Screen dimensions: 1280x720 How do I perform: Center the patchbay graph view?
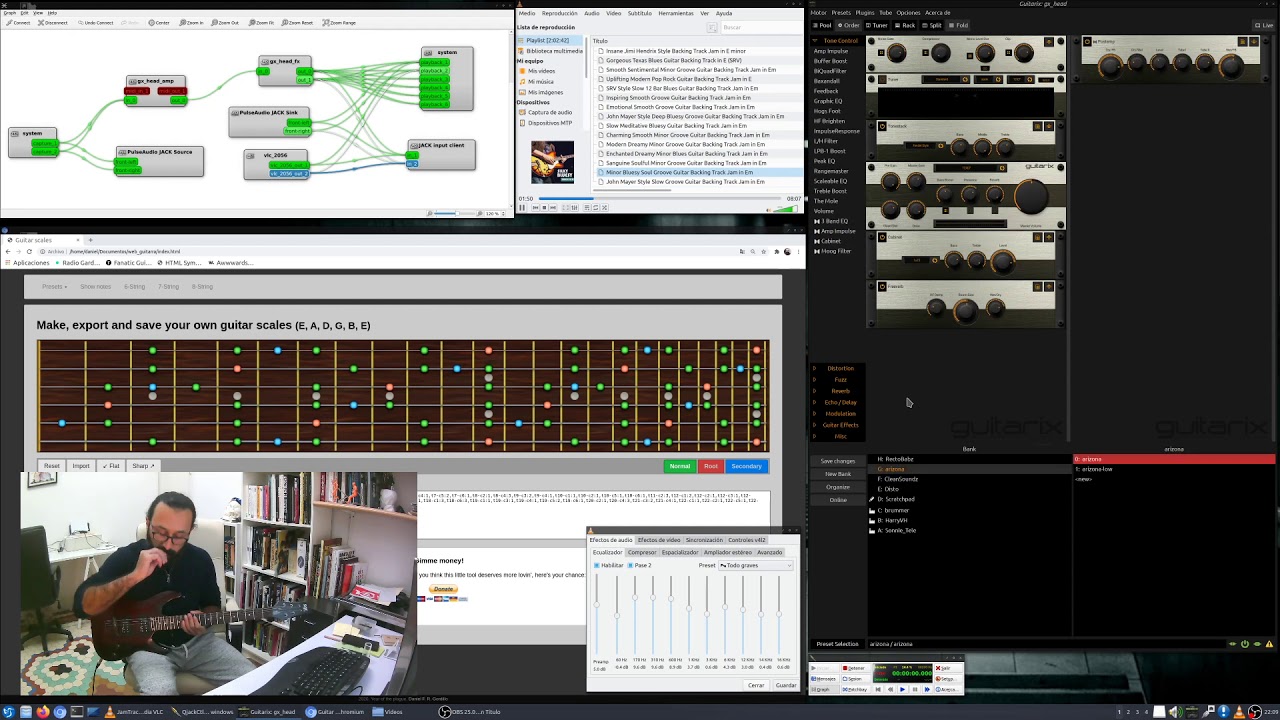tap(159, 22)
